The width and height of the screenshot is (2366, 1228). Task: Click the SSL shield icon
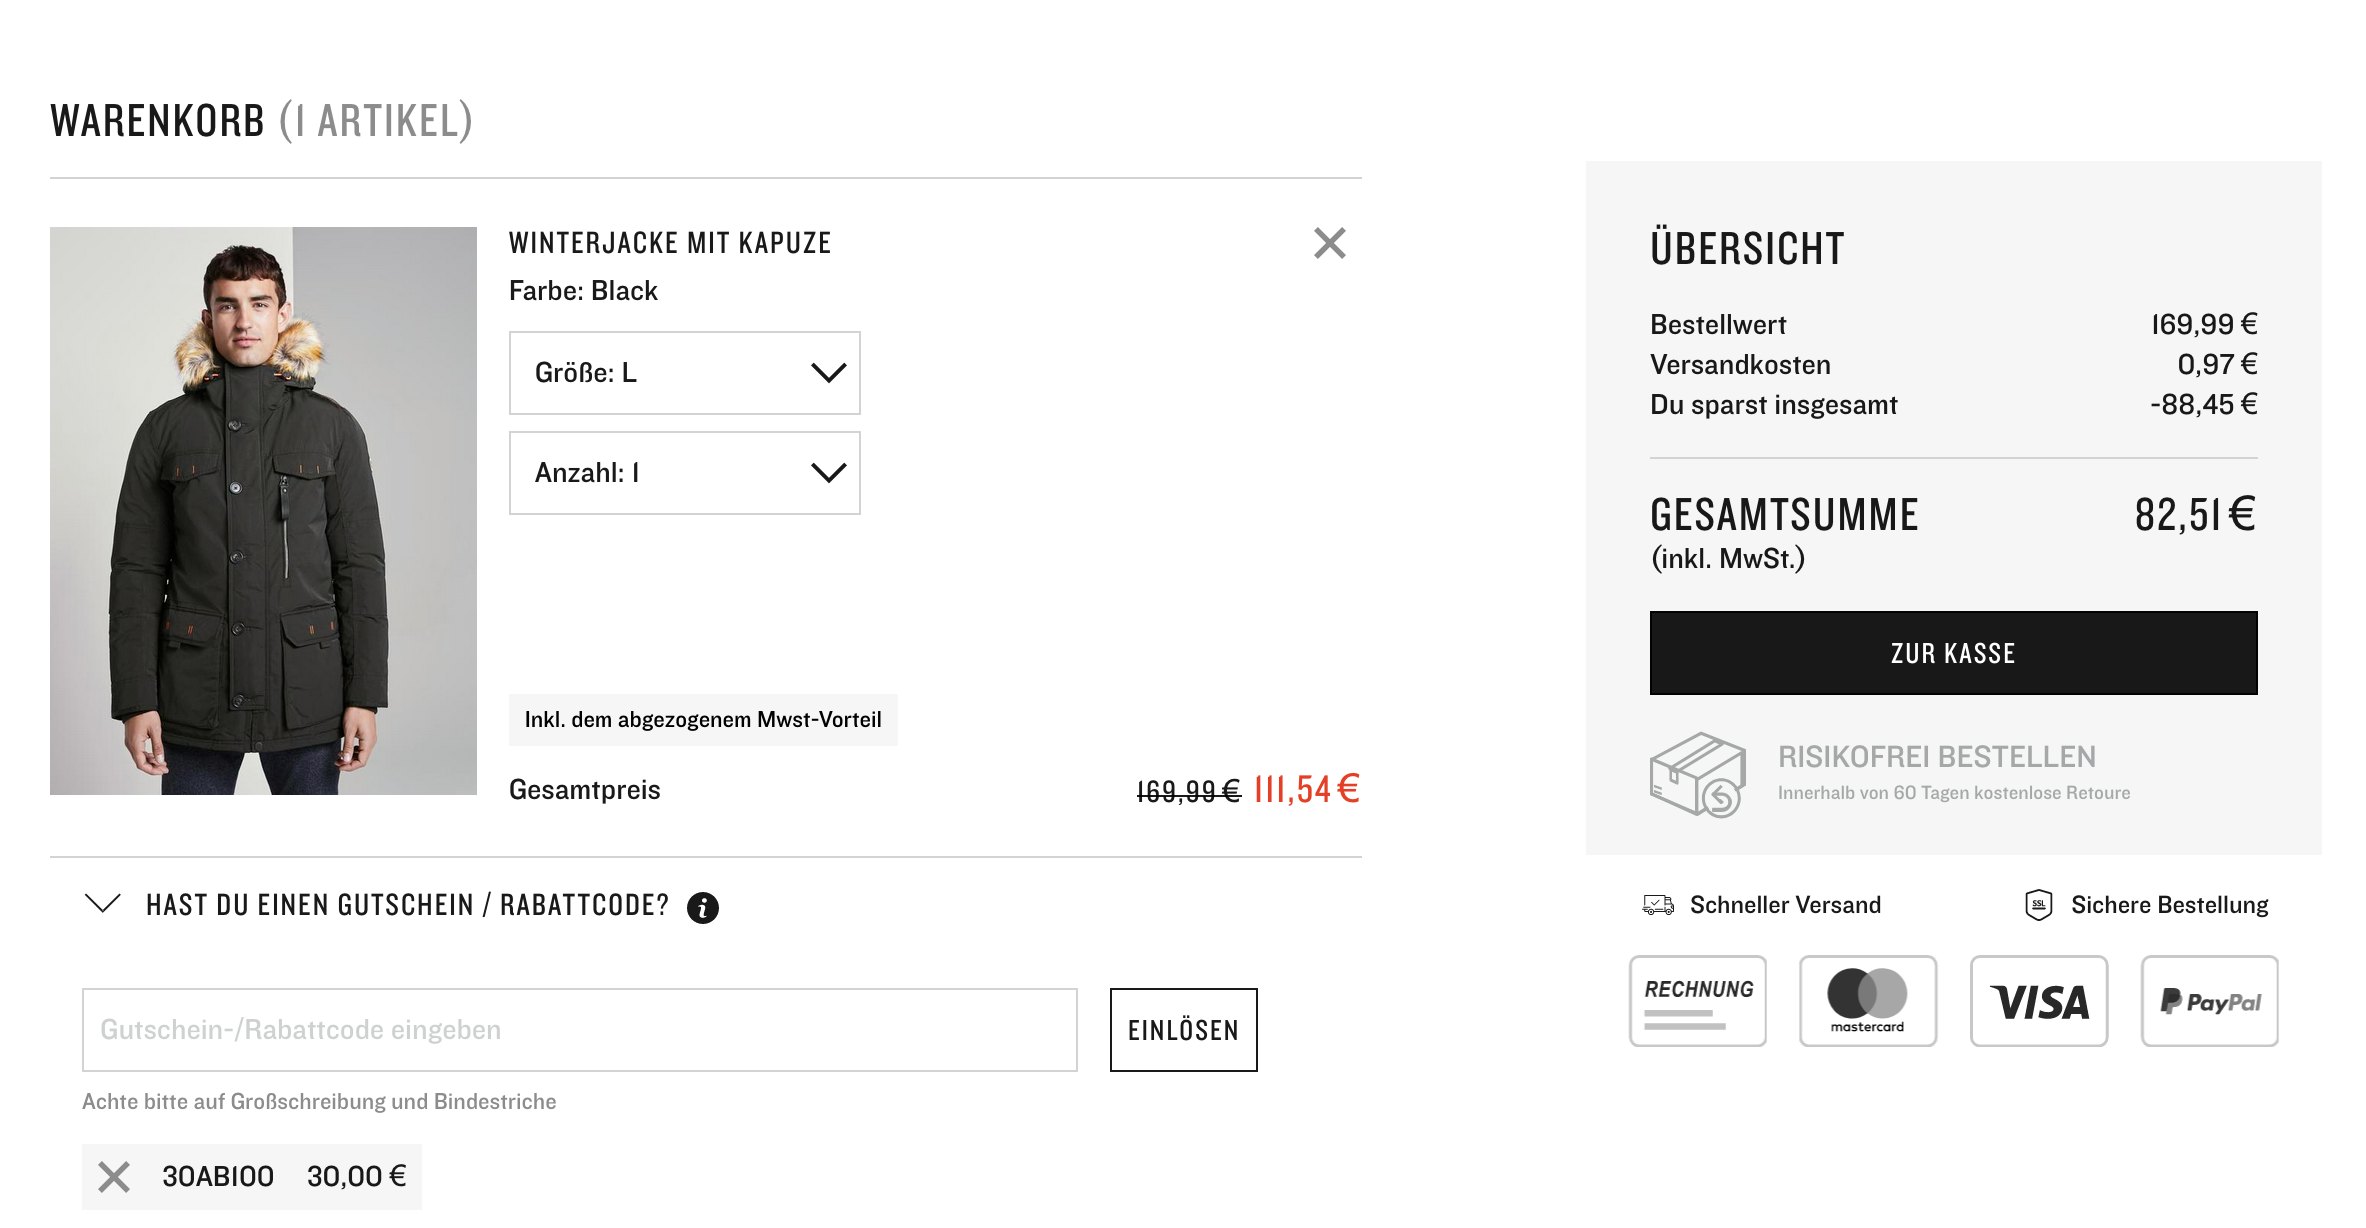click(2038, 905)
